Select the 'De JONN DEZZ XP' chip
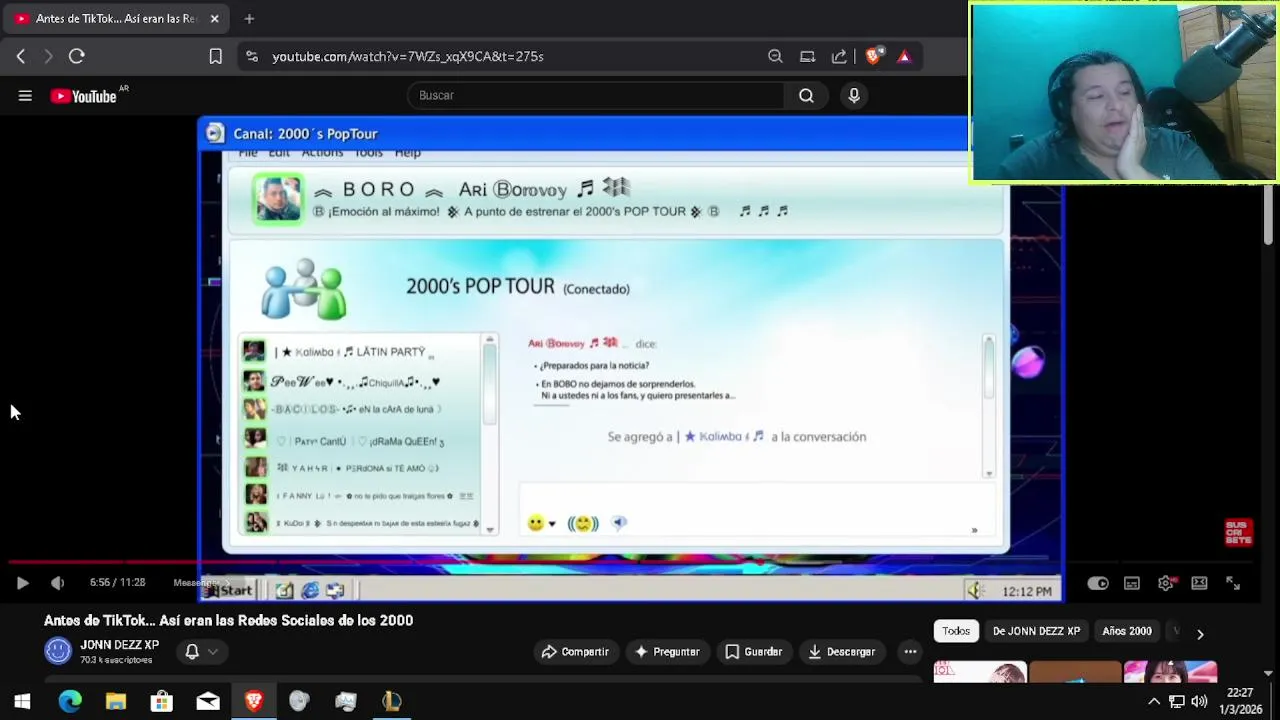Image resolution: width=1280 pixels, height=720 pixels. [x=1036, y=631]
